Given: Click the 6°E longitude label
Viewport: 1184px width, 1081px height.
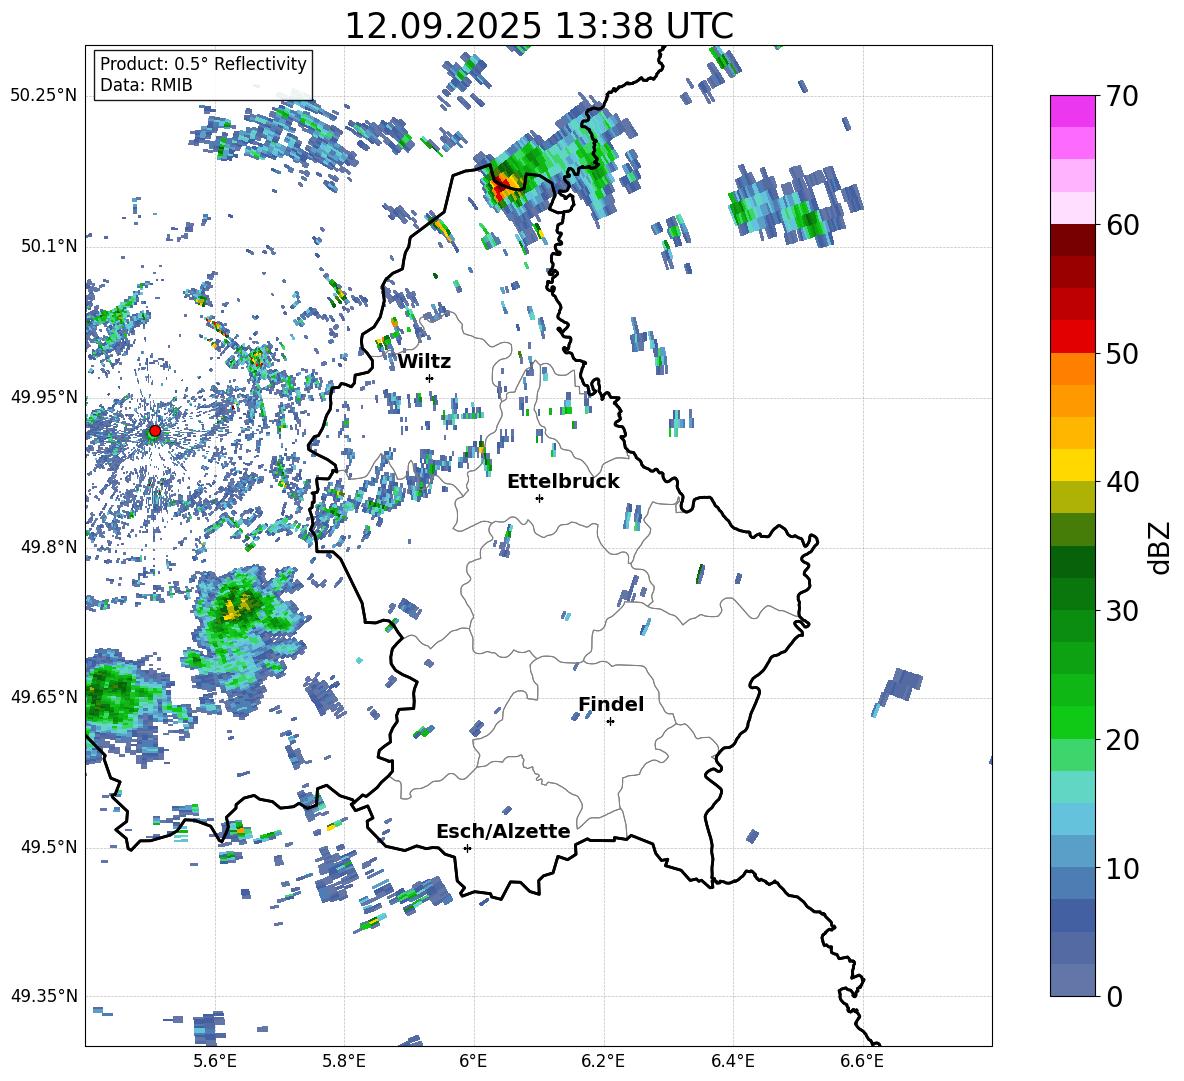Looking at the screenshot, I should tap(473, 1061).
